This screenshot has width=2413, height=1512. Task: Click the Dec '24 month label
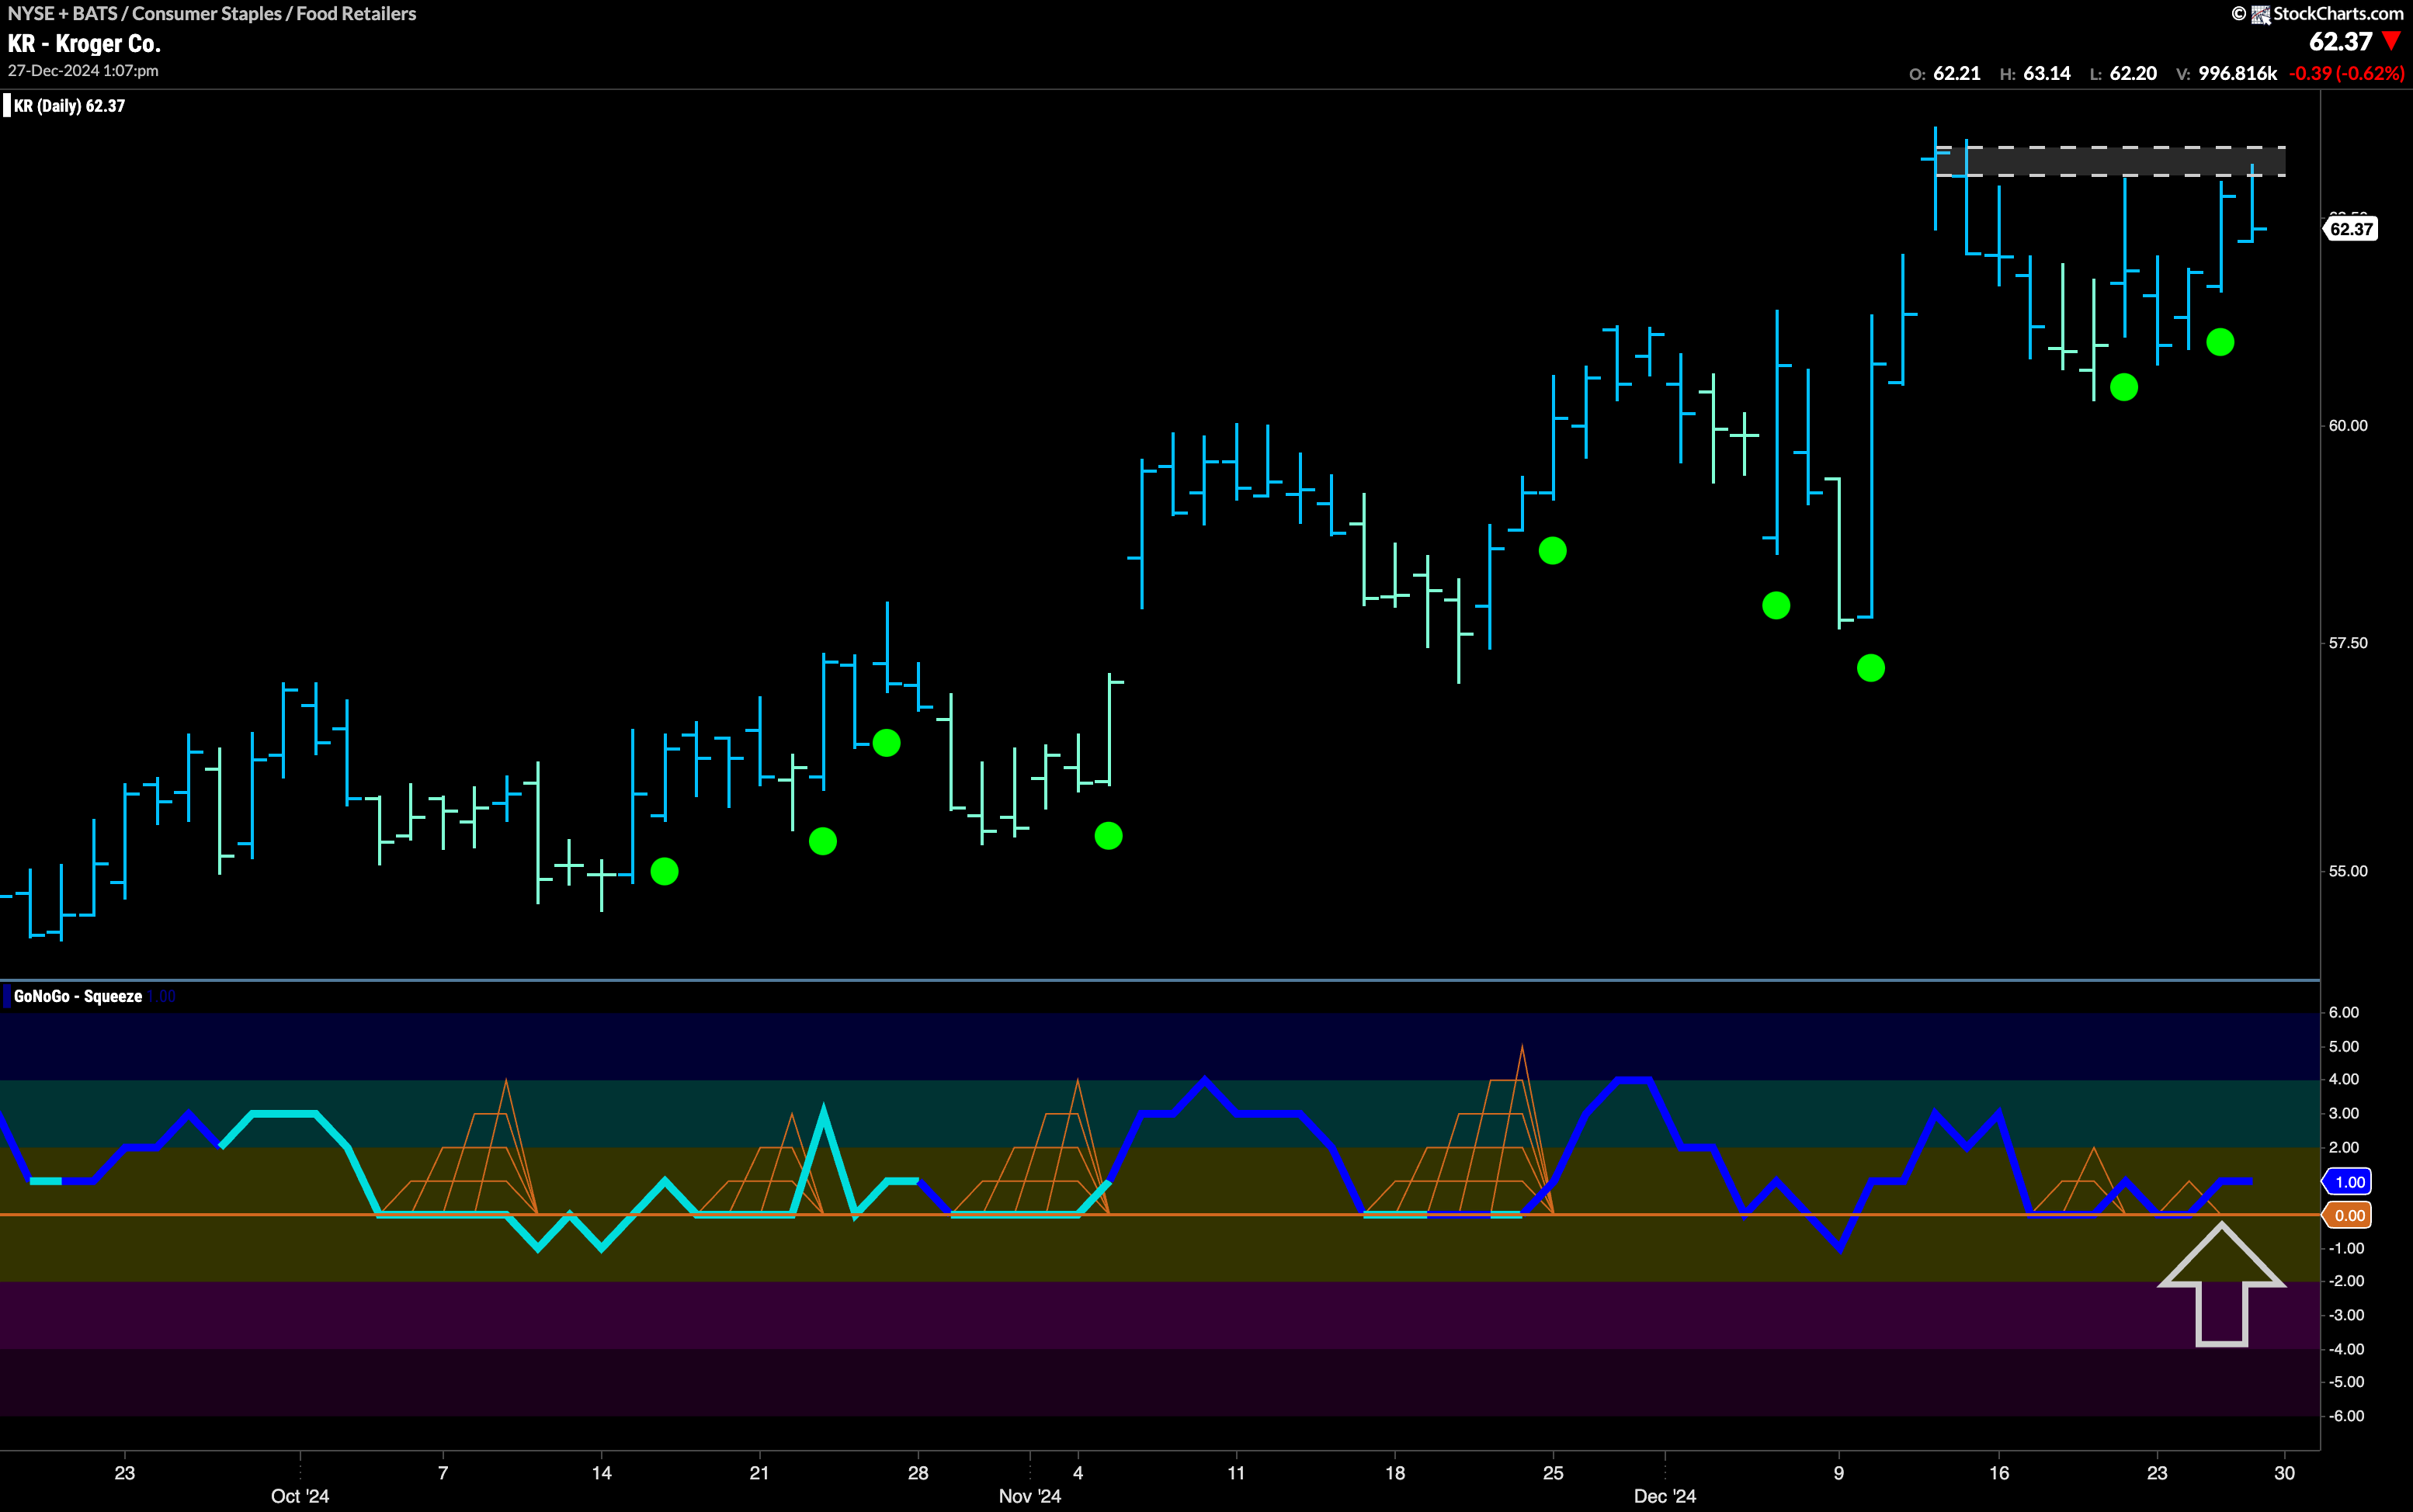(1665, 1496)
